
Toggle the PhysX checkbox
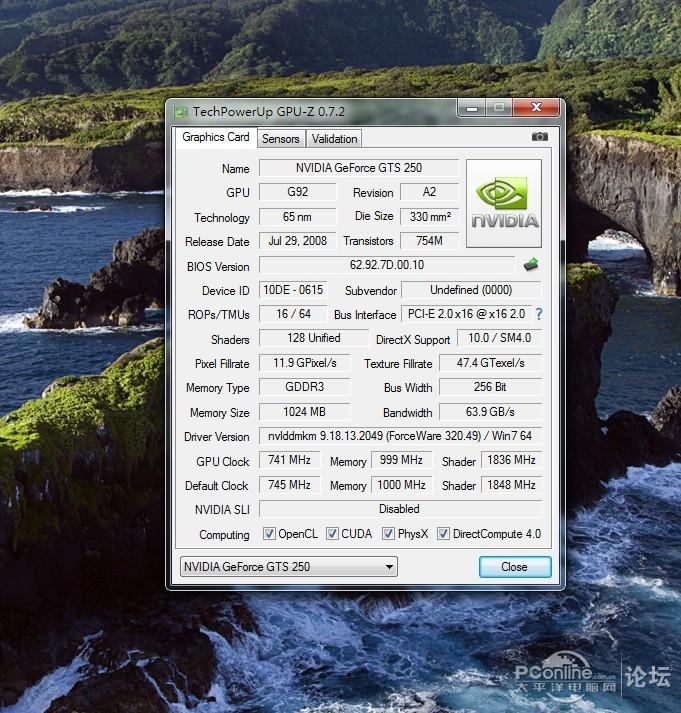(x=388, y=533)
